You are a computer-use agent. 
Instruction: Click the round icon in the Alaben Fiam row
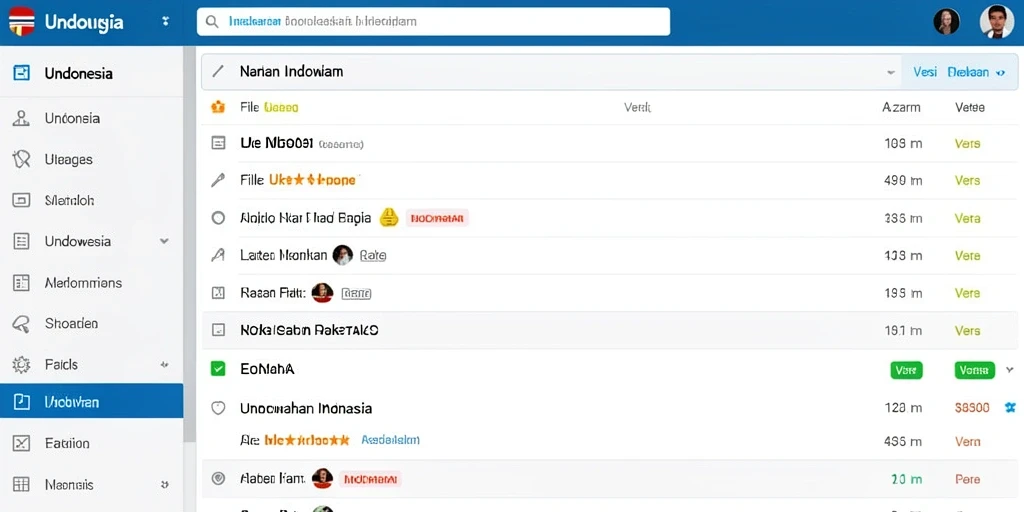tap(218, 479)
